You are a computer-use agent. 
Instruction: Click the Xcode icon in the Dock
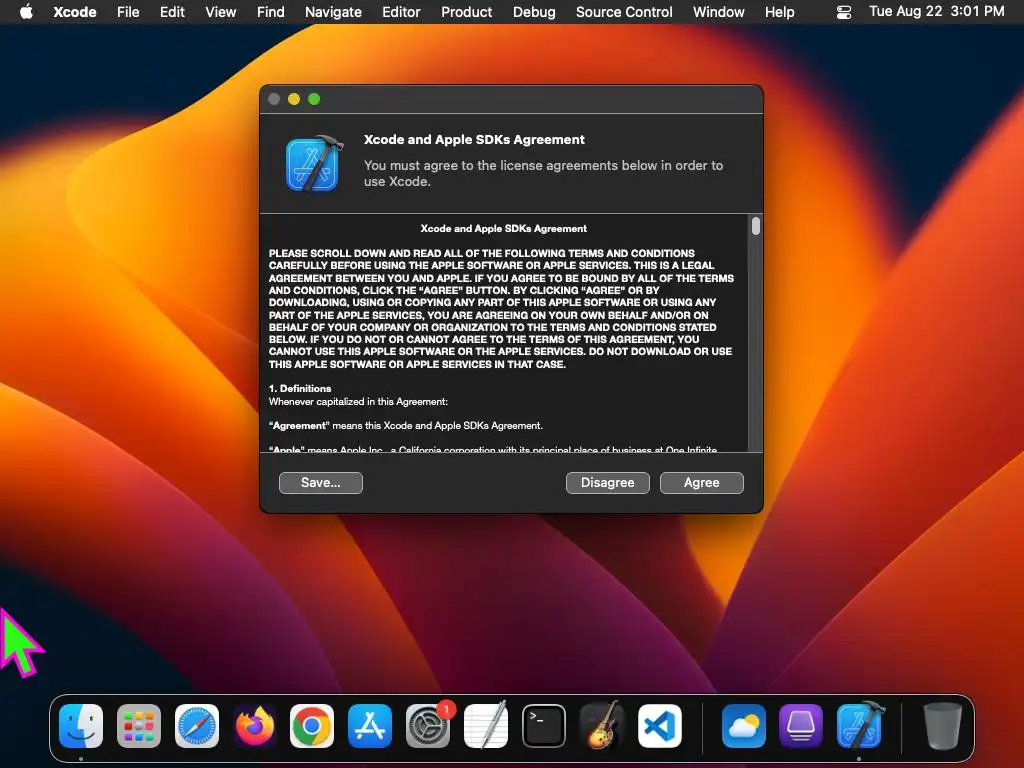click(859, 726)
